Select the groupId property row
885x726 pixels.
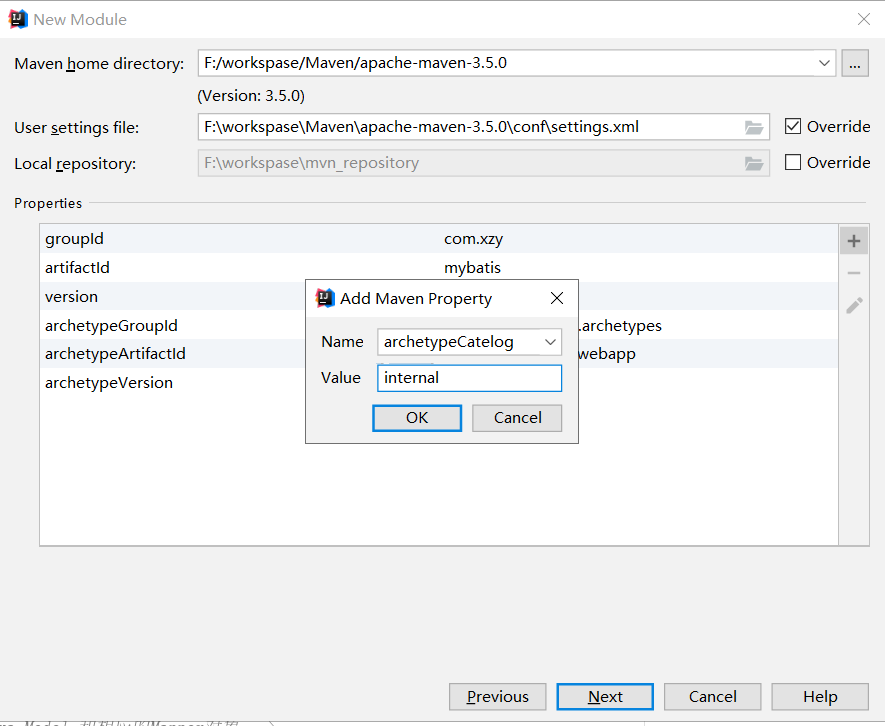click(x=439, y=239)
